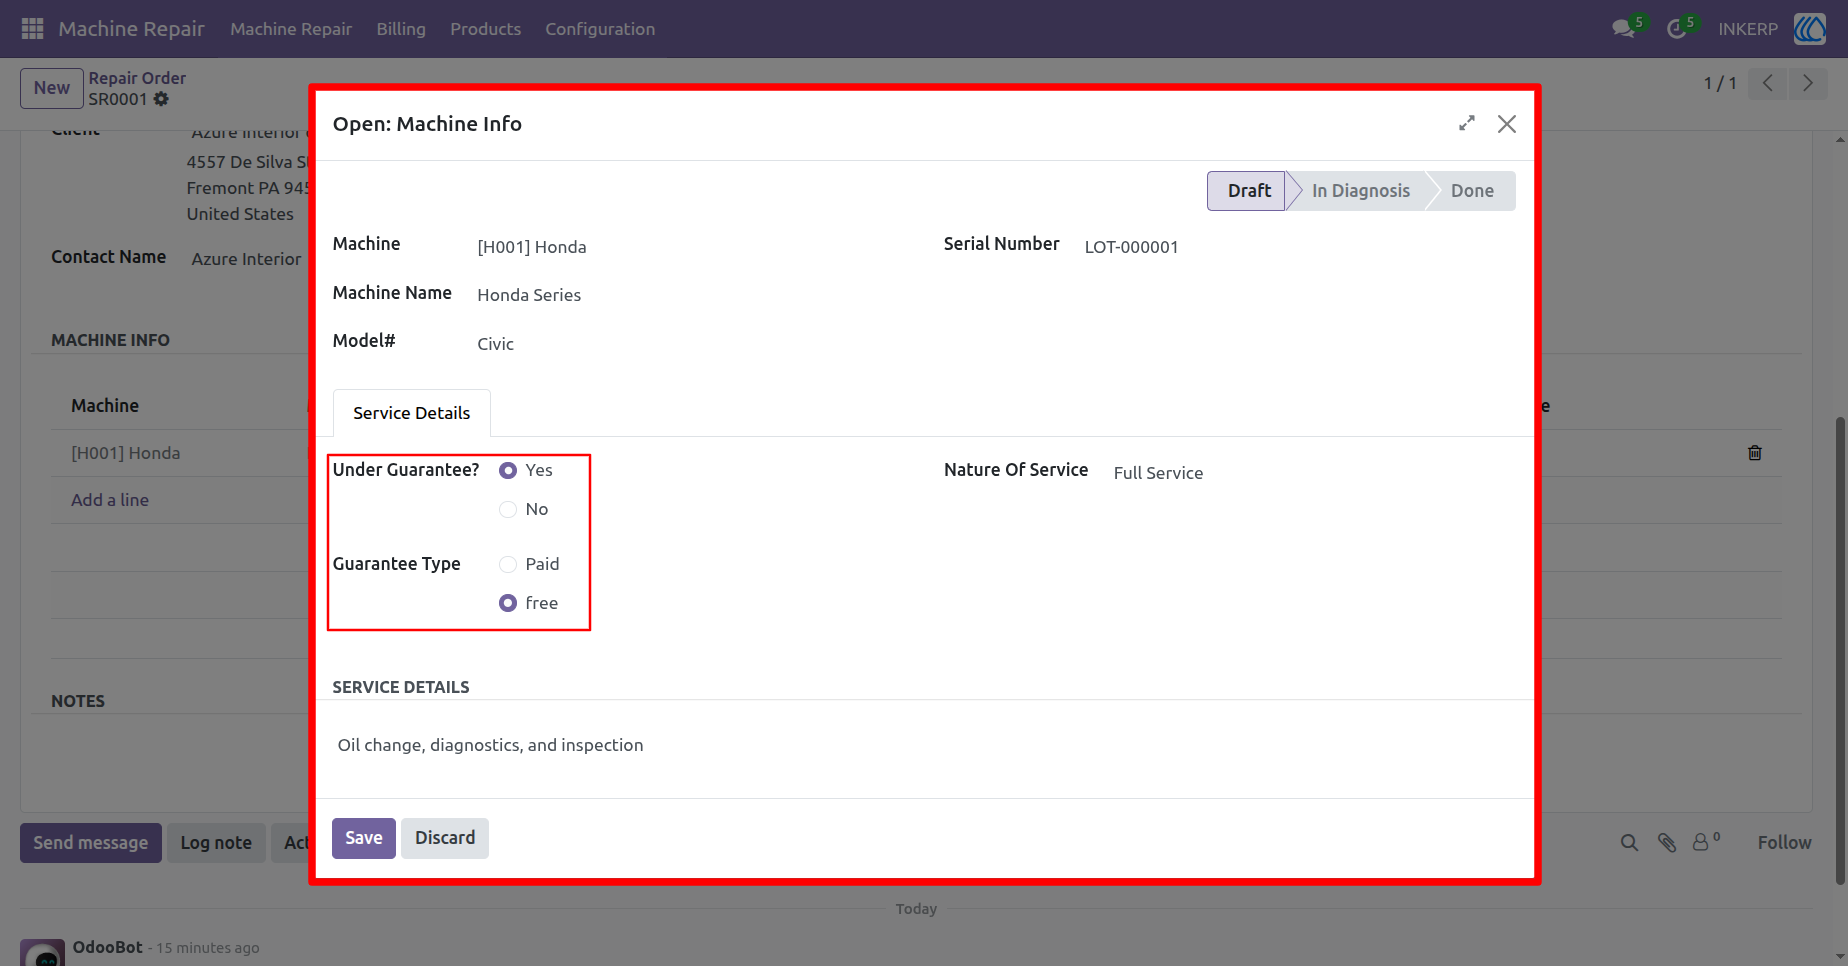Open the gear actions menu next to SR0001

(x=161, y=99)
